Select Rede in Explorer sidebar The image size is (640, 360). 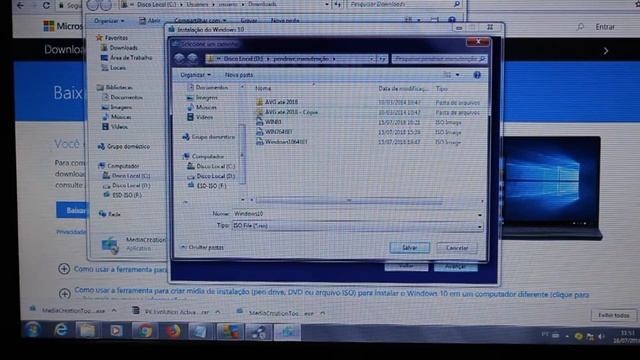(x=109, y=214)
